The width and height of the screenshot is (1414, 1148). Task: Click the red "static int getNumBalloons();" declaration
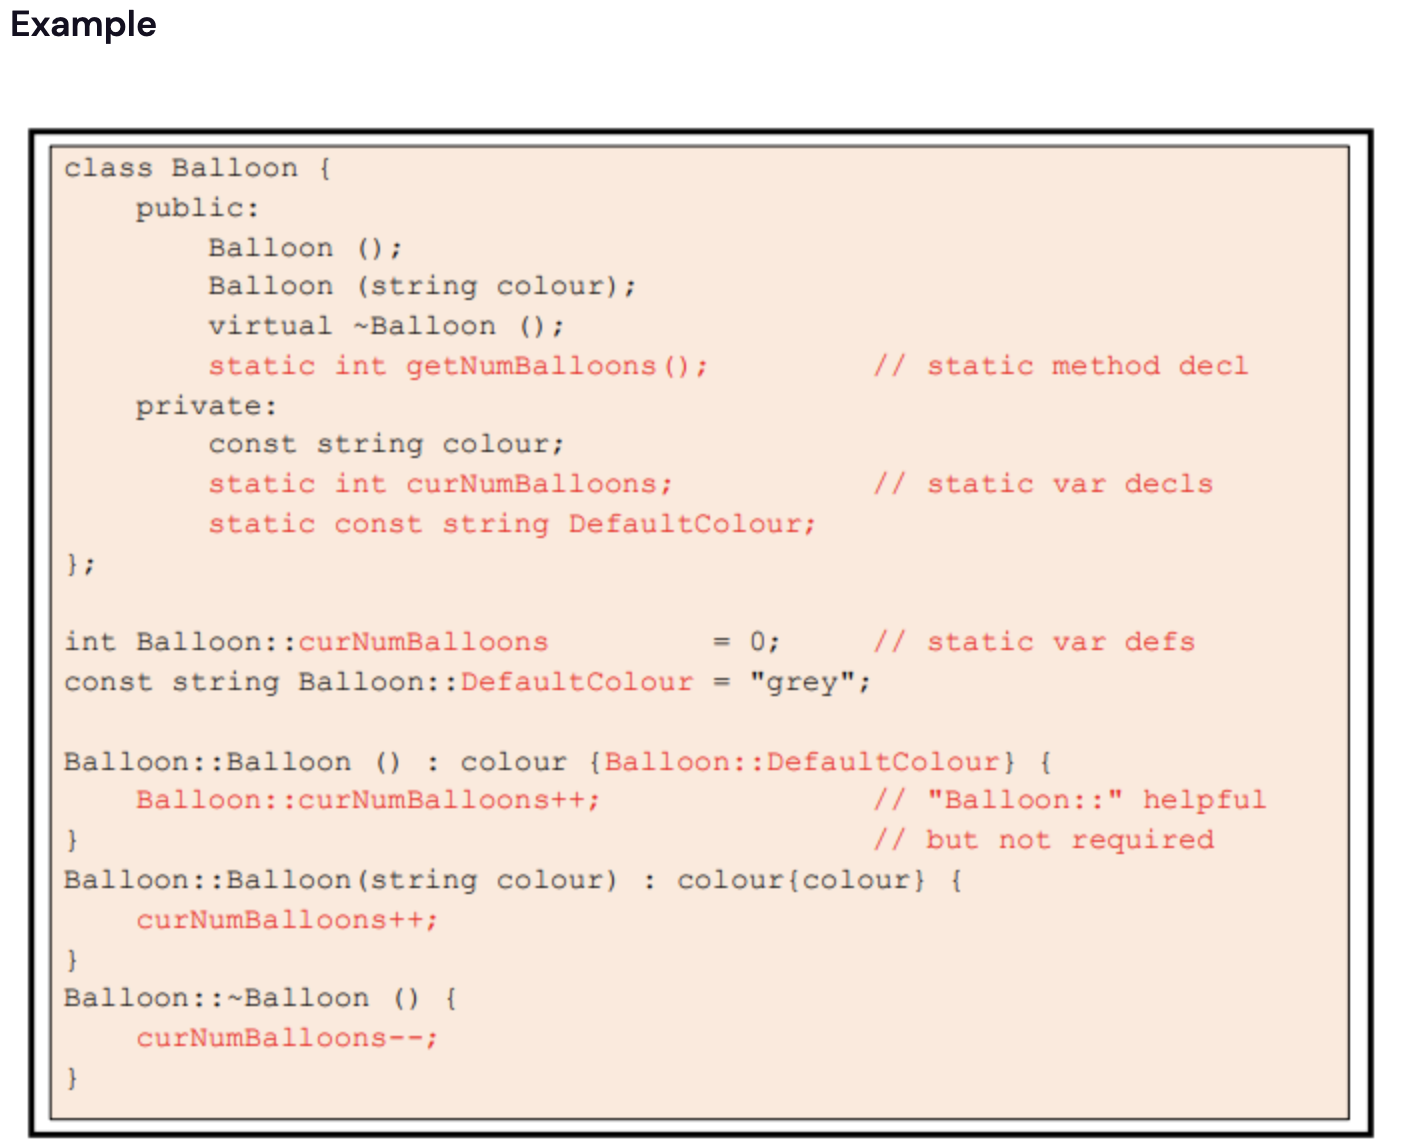458,366
